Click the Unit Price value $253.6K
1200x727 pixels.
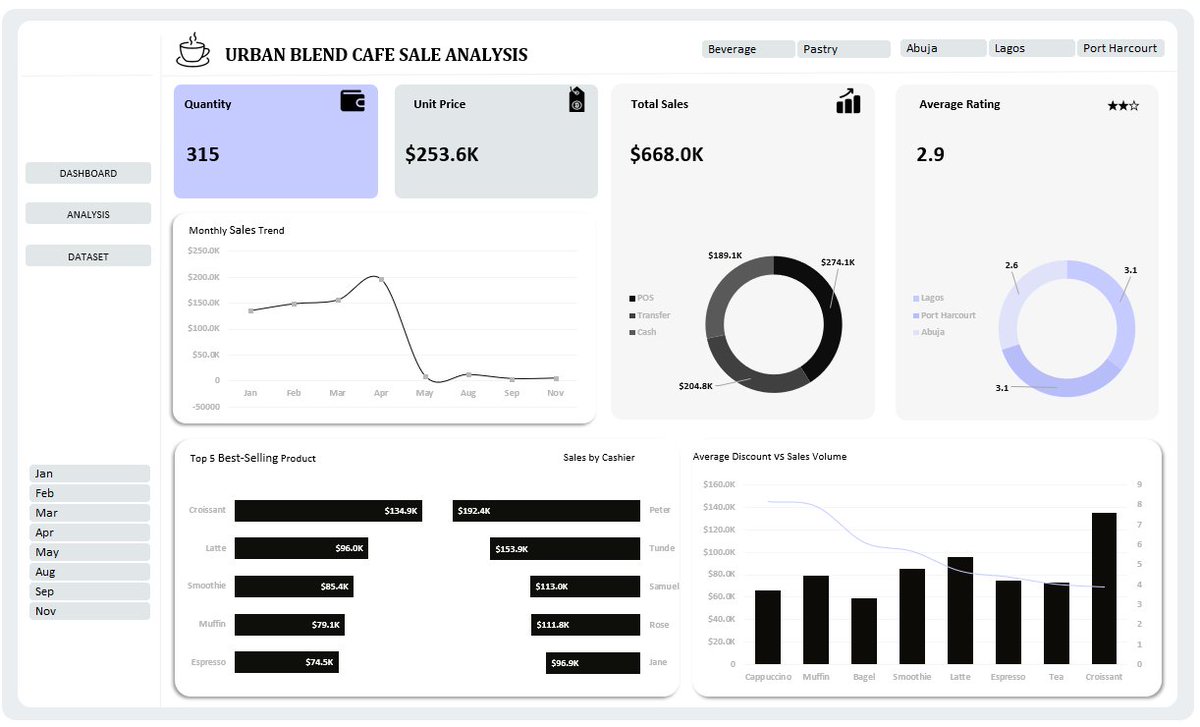442,154
